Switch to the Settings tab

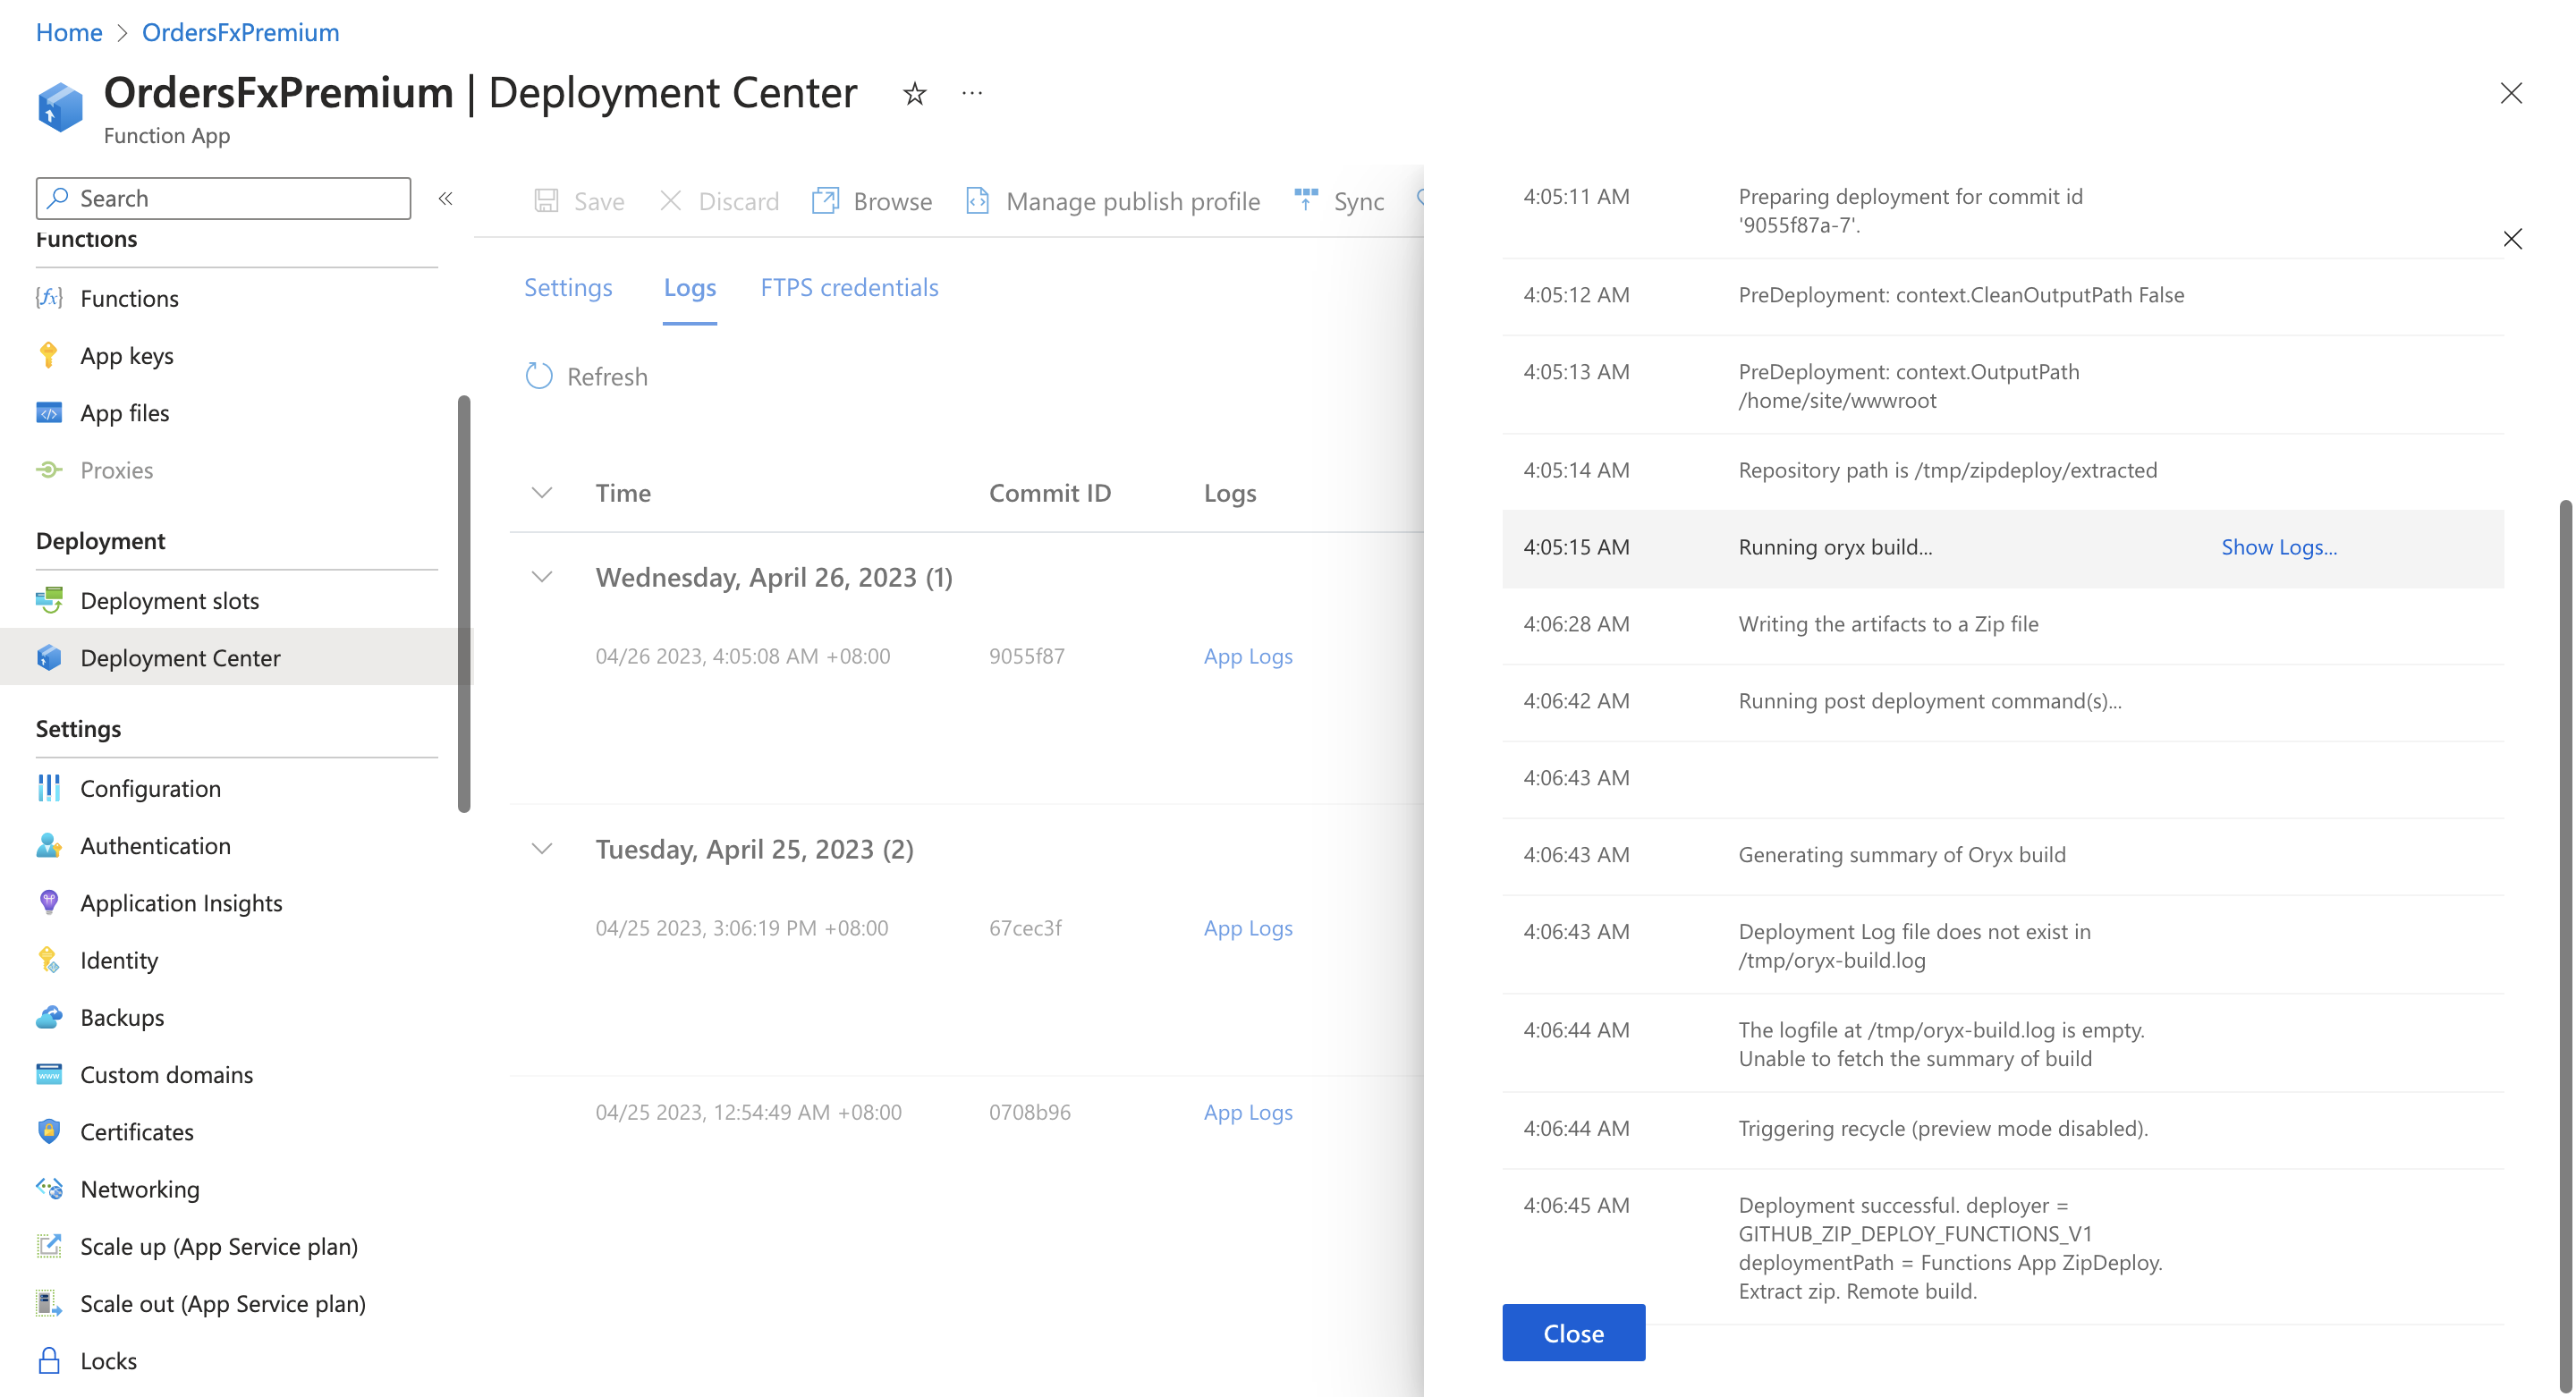(x=568, y=287)
